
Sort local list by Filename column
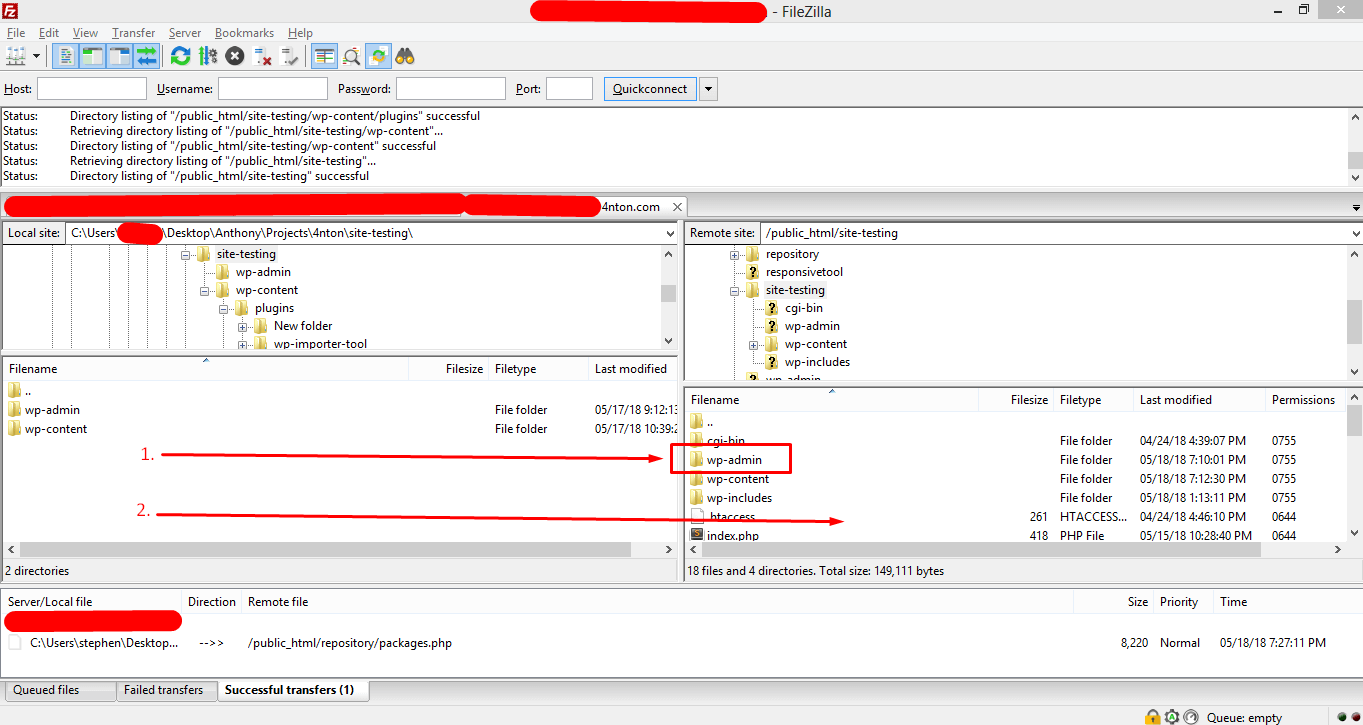[x=206, y=369]
